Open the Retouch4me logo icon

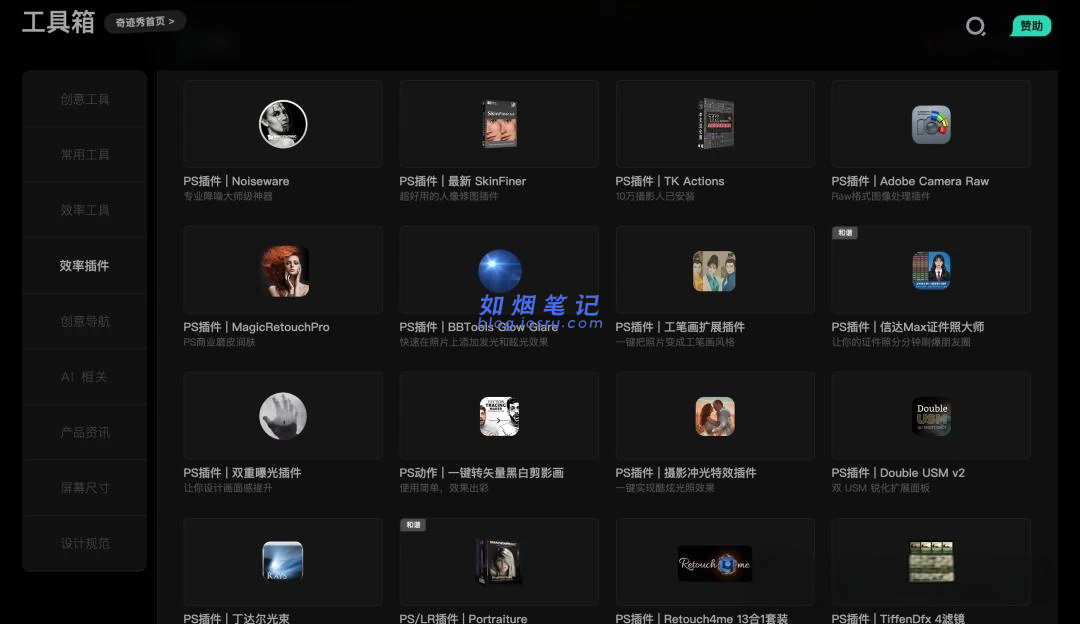coord(715,564)
